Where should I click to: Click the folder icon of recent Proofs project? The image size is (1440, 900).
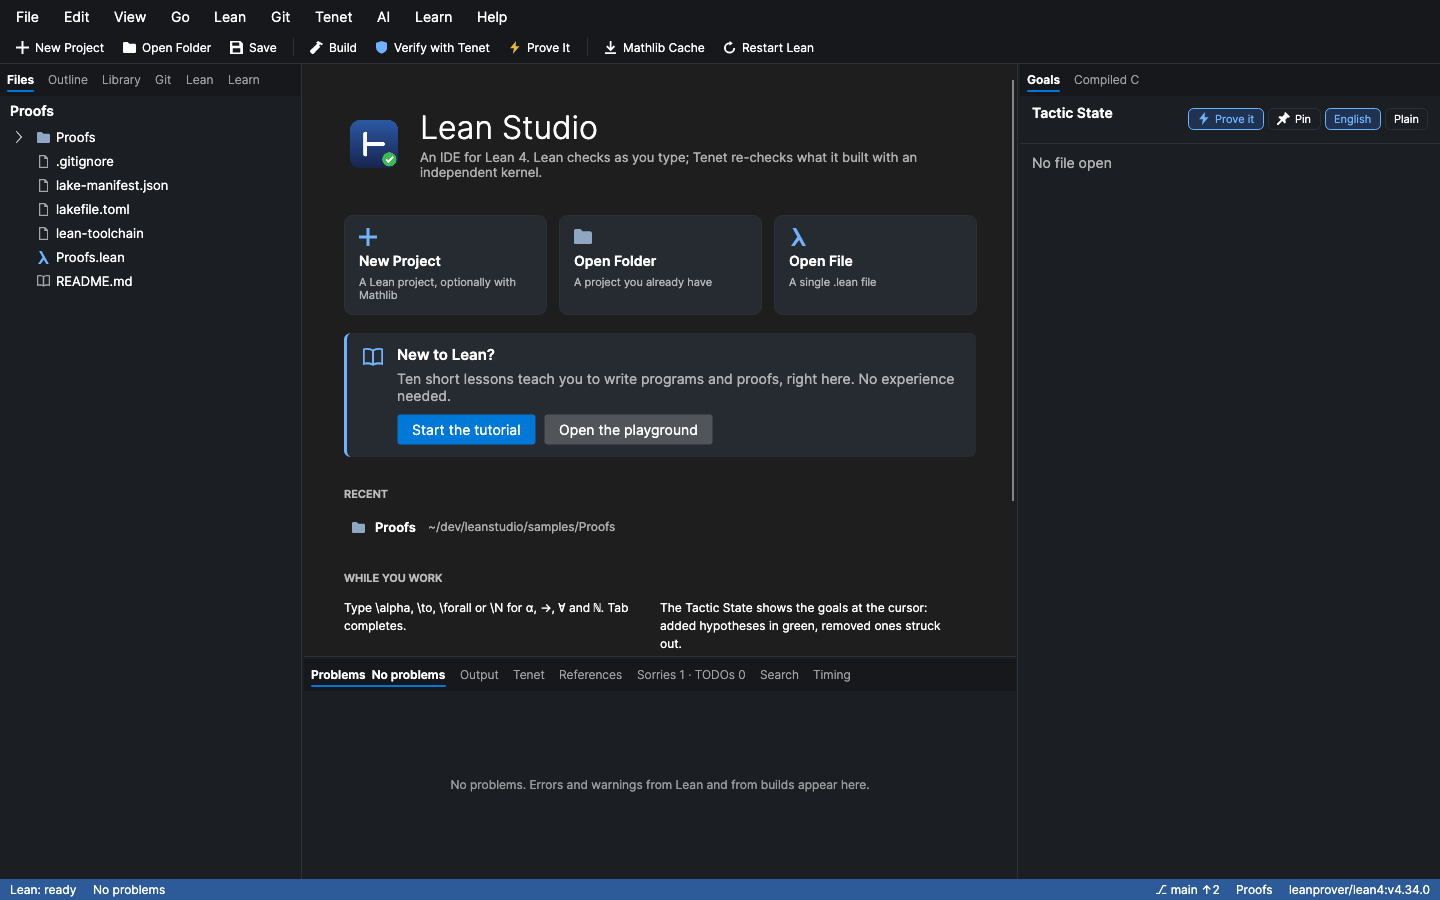tap(358, 528)
